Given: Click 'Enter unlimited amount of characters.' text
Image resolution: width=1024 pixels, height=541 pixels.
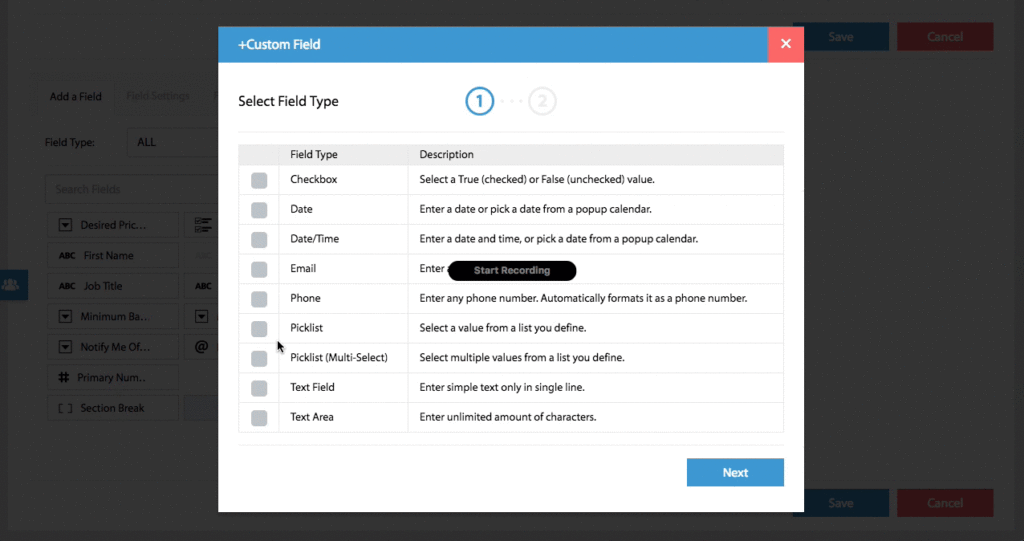Looking at the screenshot, I should [508, 417].
